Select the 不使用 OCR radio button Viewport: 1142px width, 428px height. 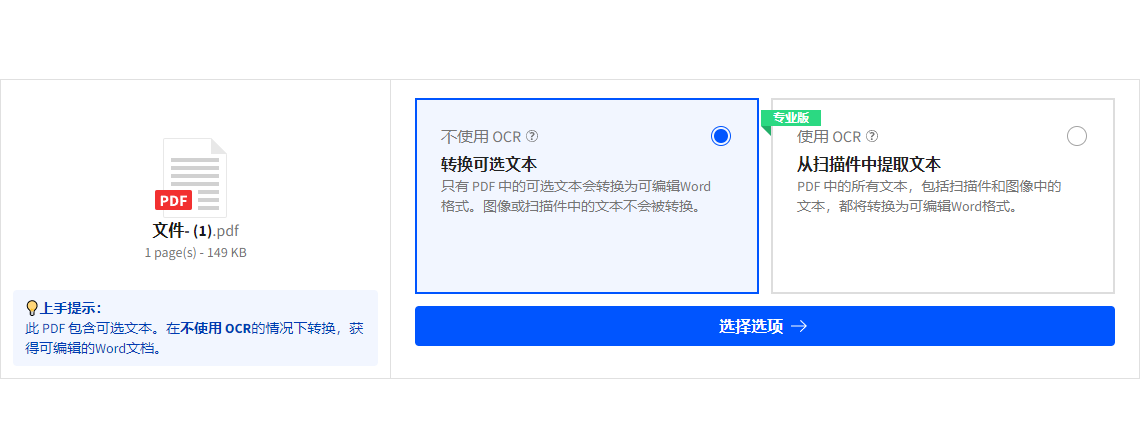pyautogui.click(x=720, y=136)
